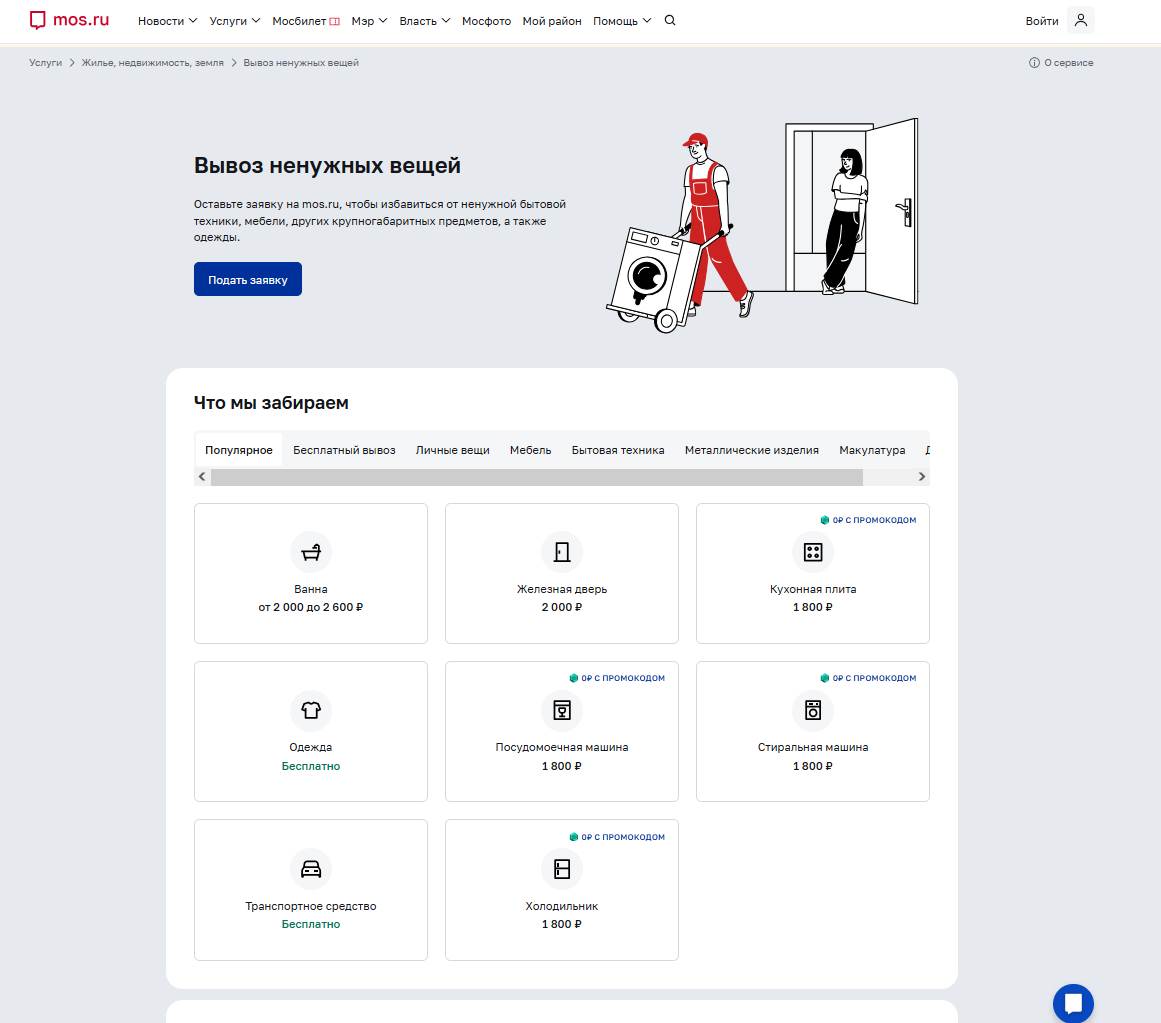Image resolution: width=1161 pixels, height=1023 pixels.
Task: Open the Помощь dropdown menu
Action: point(622,21)
